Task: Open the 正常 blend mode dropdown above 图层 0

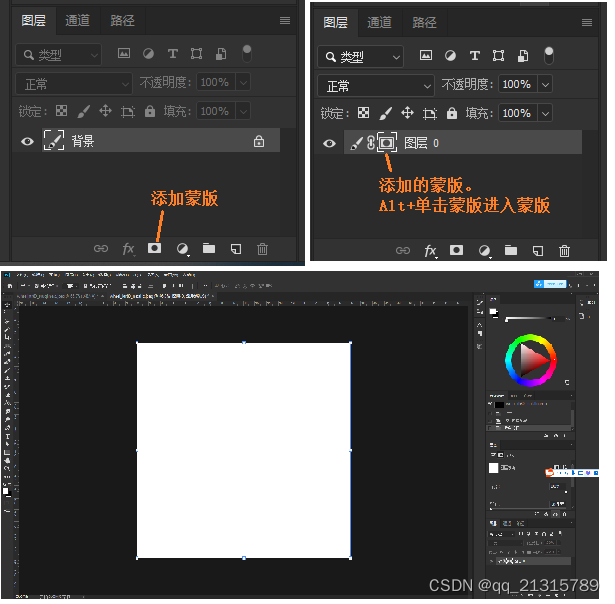Action: click(x=376, y=86)
